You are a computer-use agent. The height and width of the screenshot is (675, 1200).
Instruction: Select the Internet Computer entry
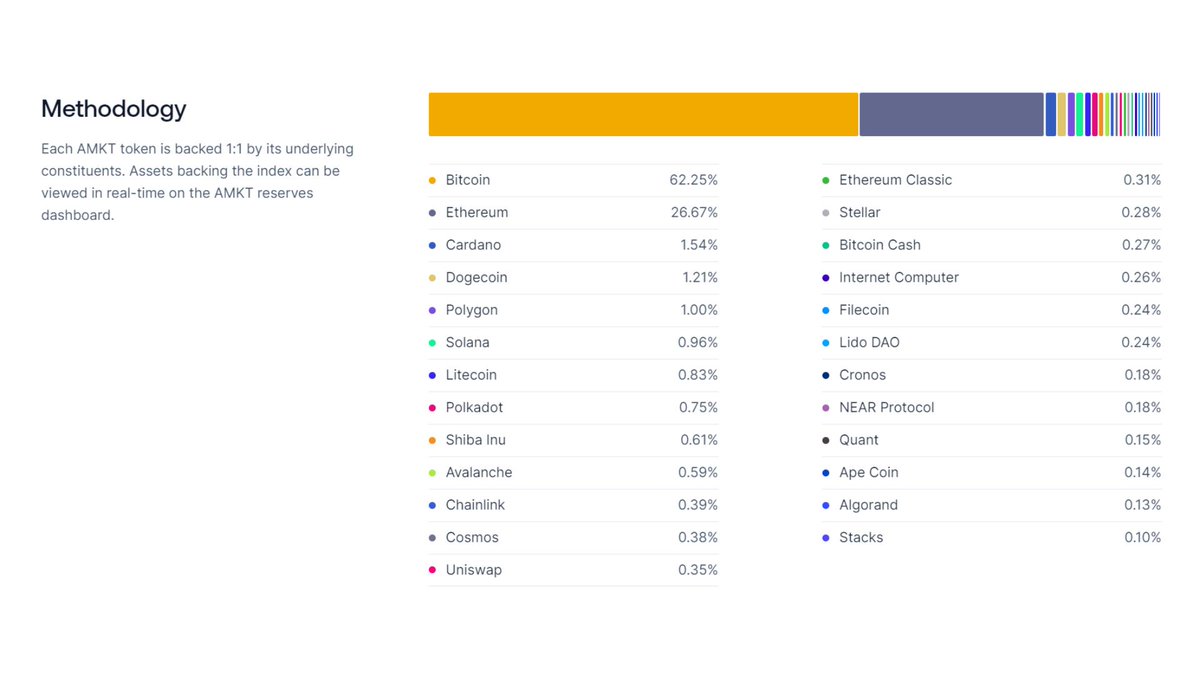point(898,277)
